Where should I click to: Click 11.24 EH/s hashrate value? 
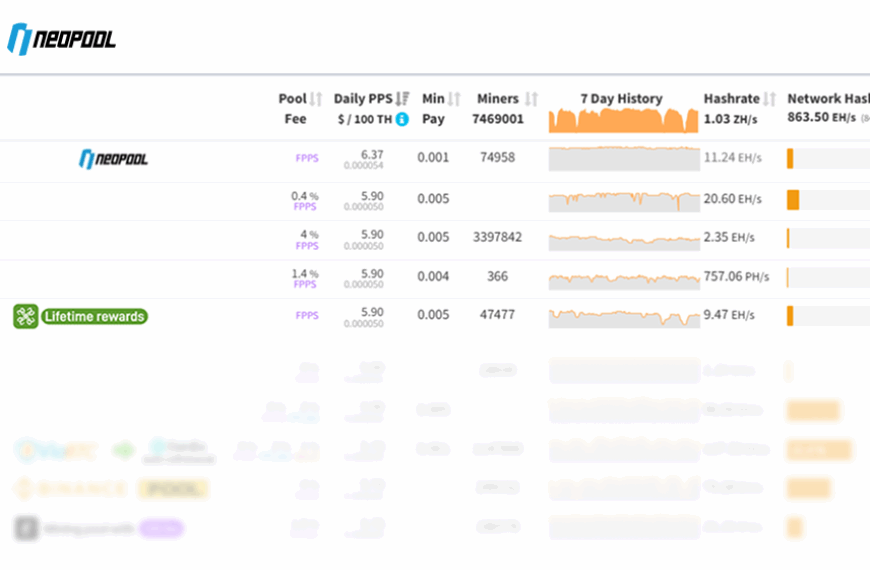click(x=732, y=158)
